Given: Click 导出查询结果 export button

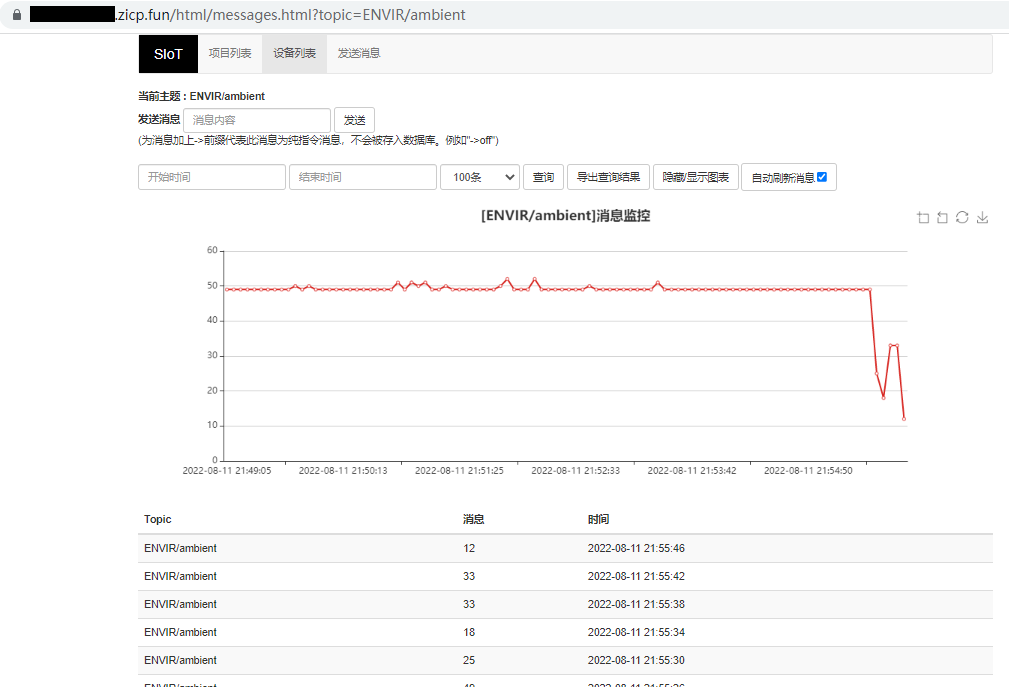Looking at the screenshot, I should tap(608, 177).
